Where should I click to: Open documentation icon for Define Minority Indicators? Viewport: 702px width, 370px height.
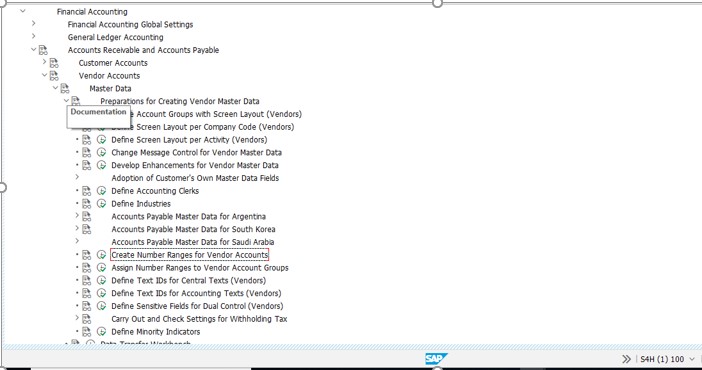click(86, 332)
